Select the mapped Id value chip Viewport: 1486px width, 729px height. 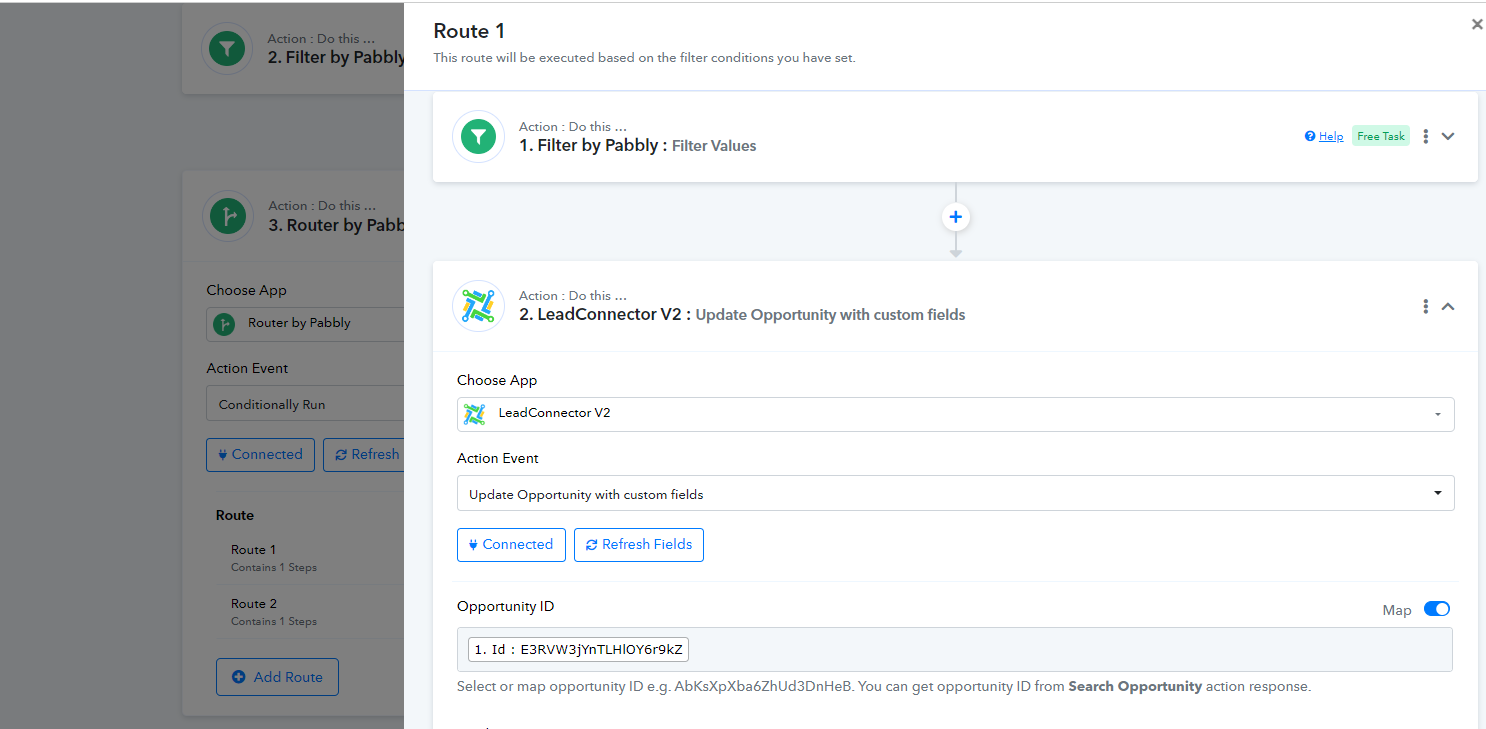(x=579, y=650)
